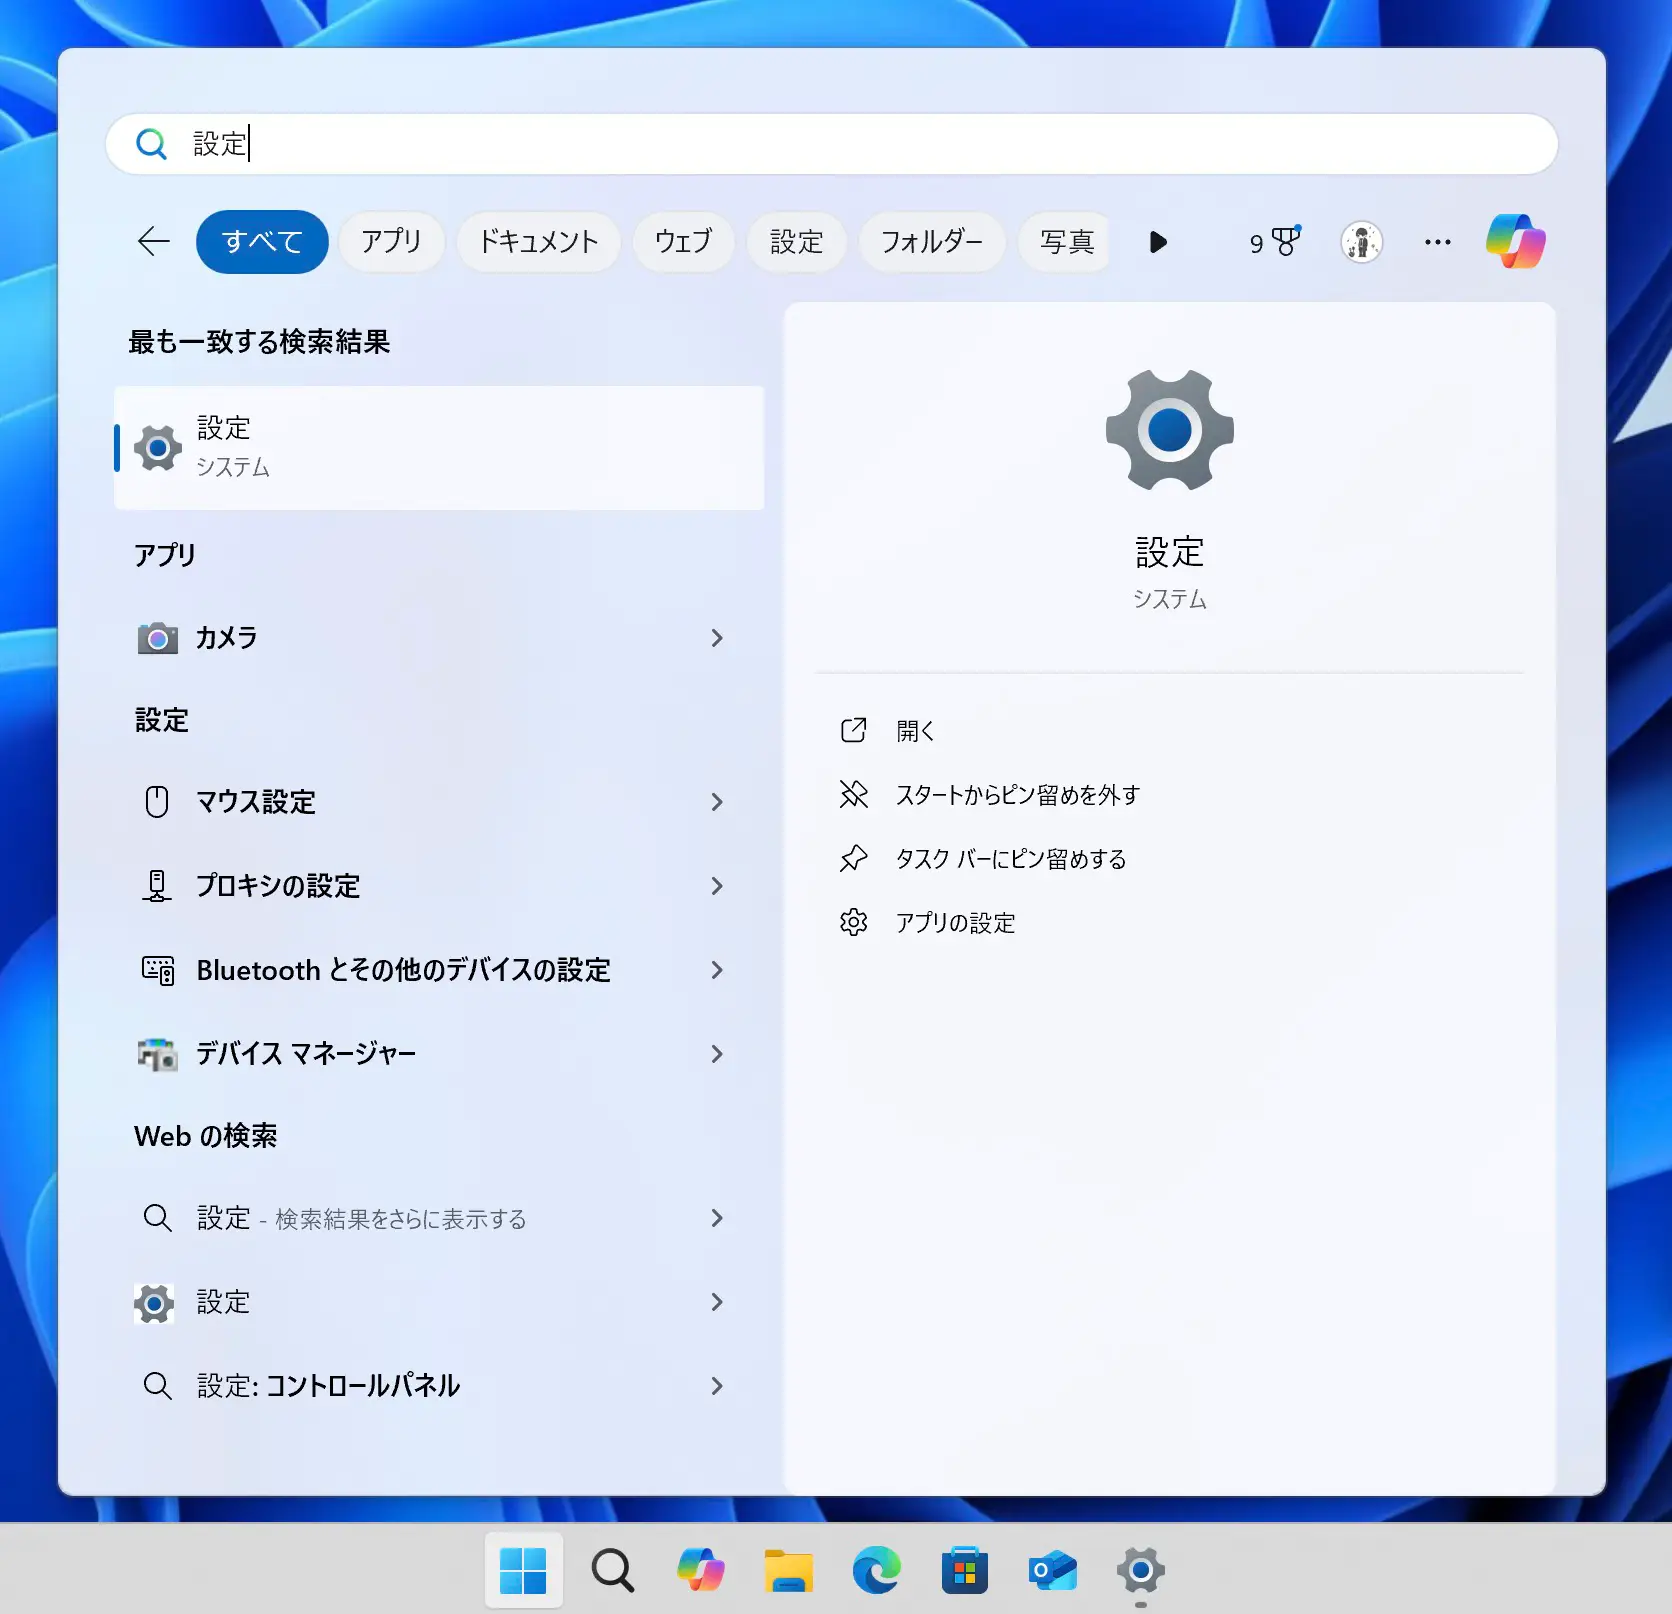Switch to the アプリ filter tab
This screenshot has height=1614, width=1672.
click(x=391, y=241)
